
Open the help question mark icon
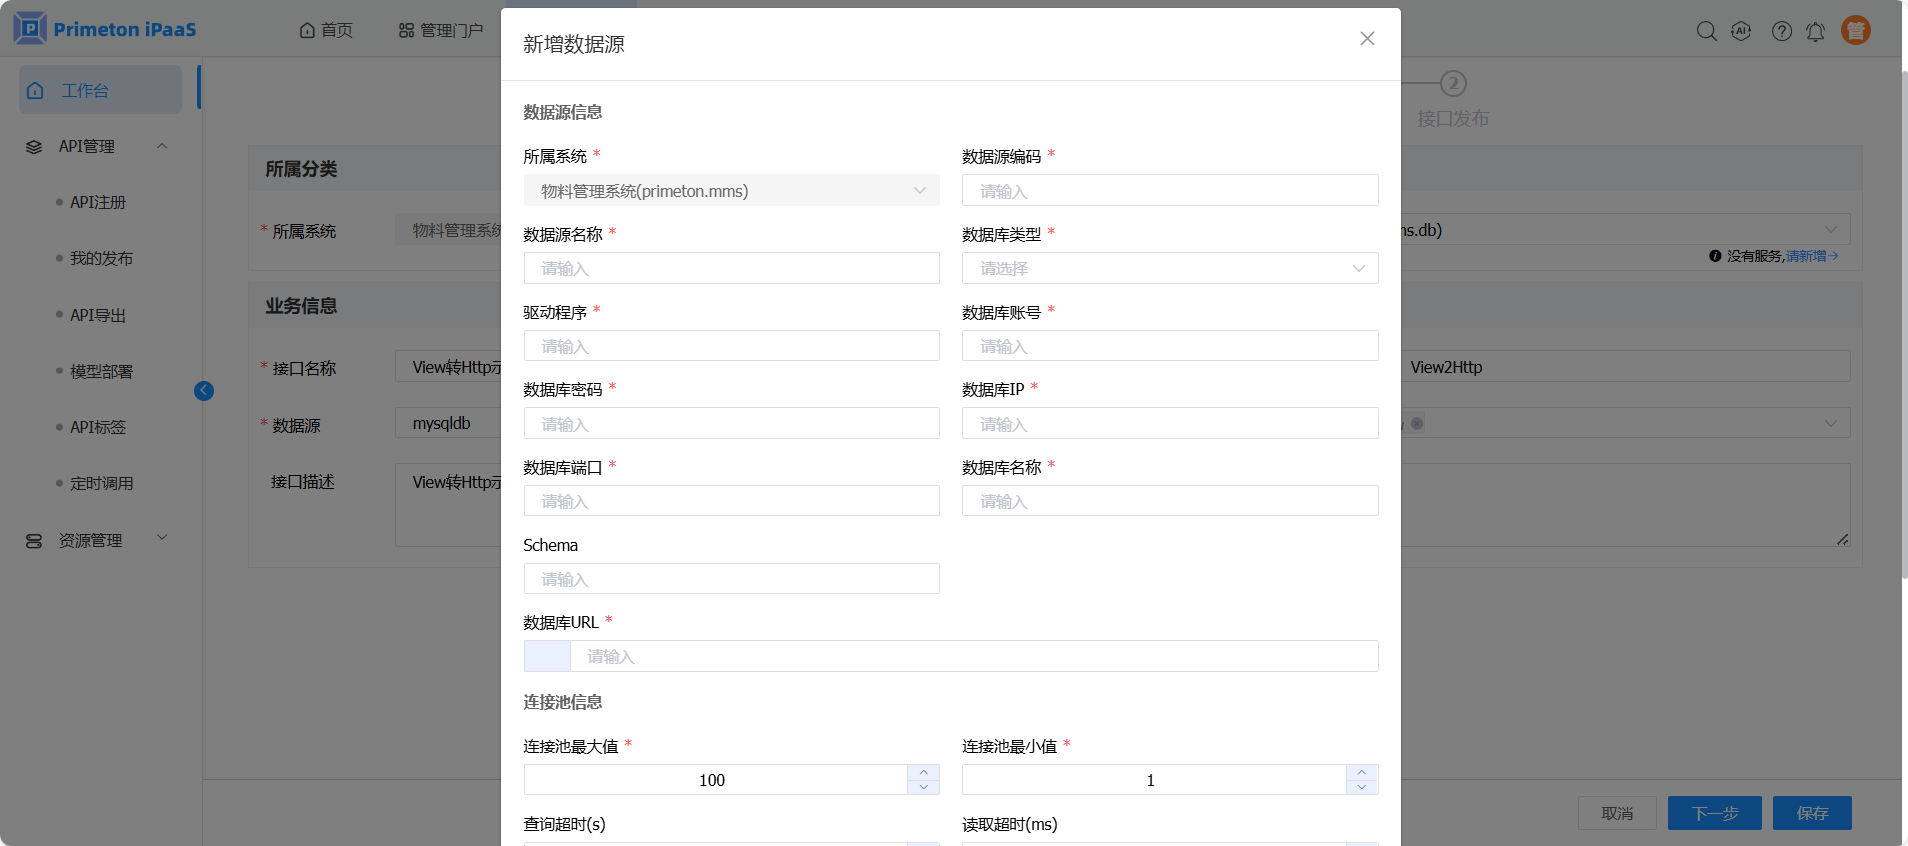point(1781,31)
